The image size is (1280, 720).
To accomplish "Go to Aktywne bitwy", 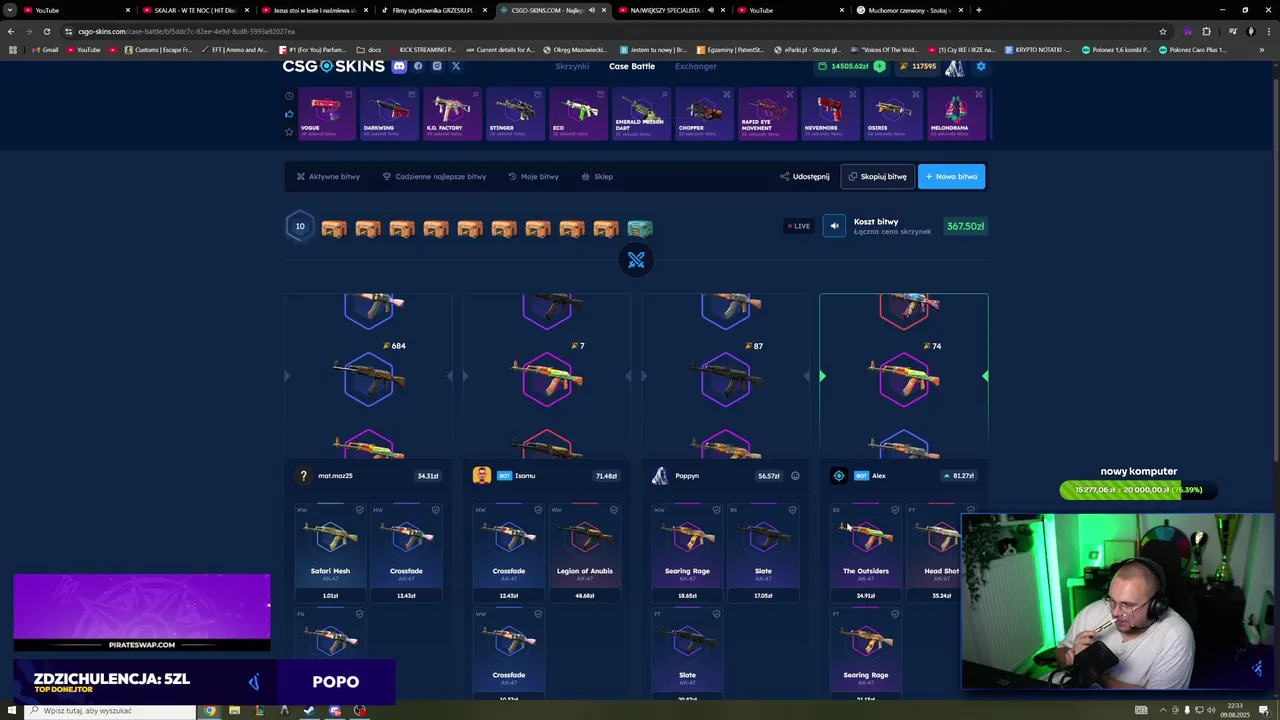I will click(328, 176).
